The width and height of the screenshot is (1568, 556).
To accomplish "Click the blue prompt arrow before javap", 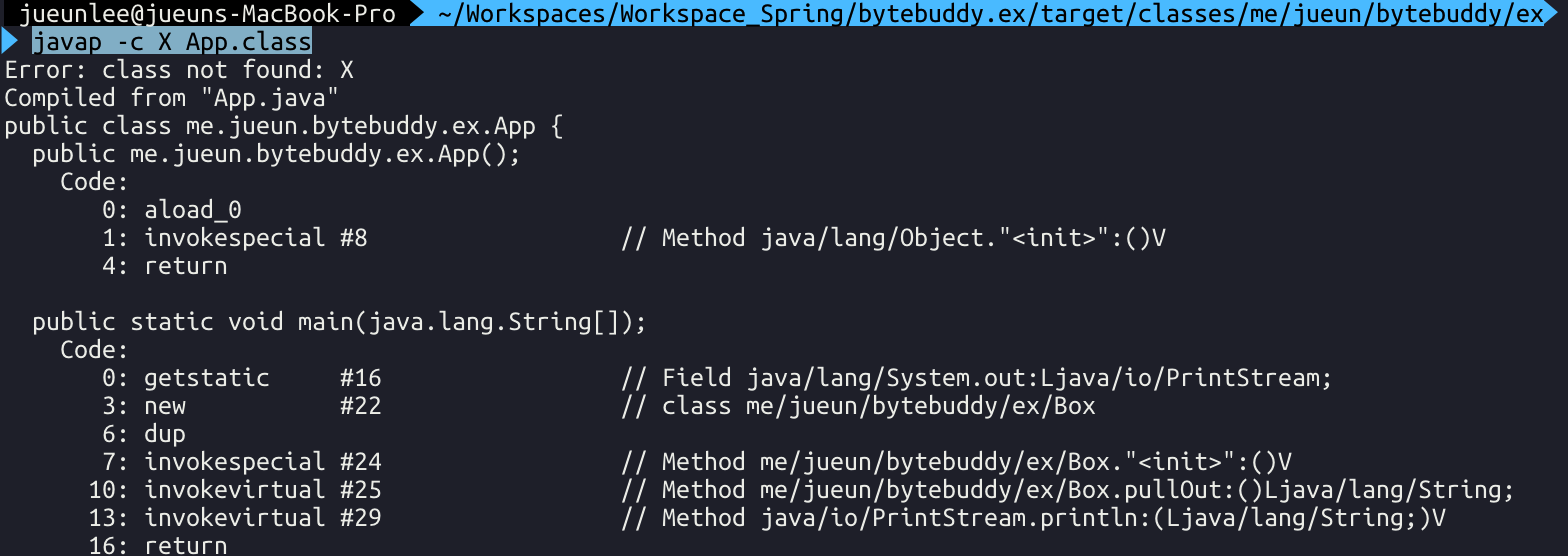I will 10,42.
